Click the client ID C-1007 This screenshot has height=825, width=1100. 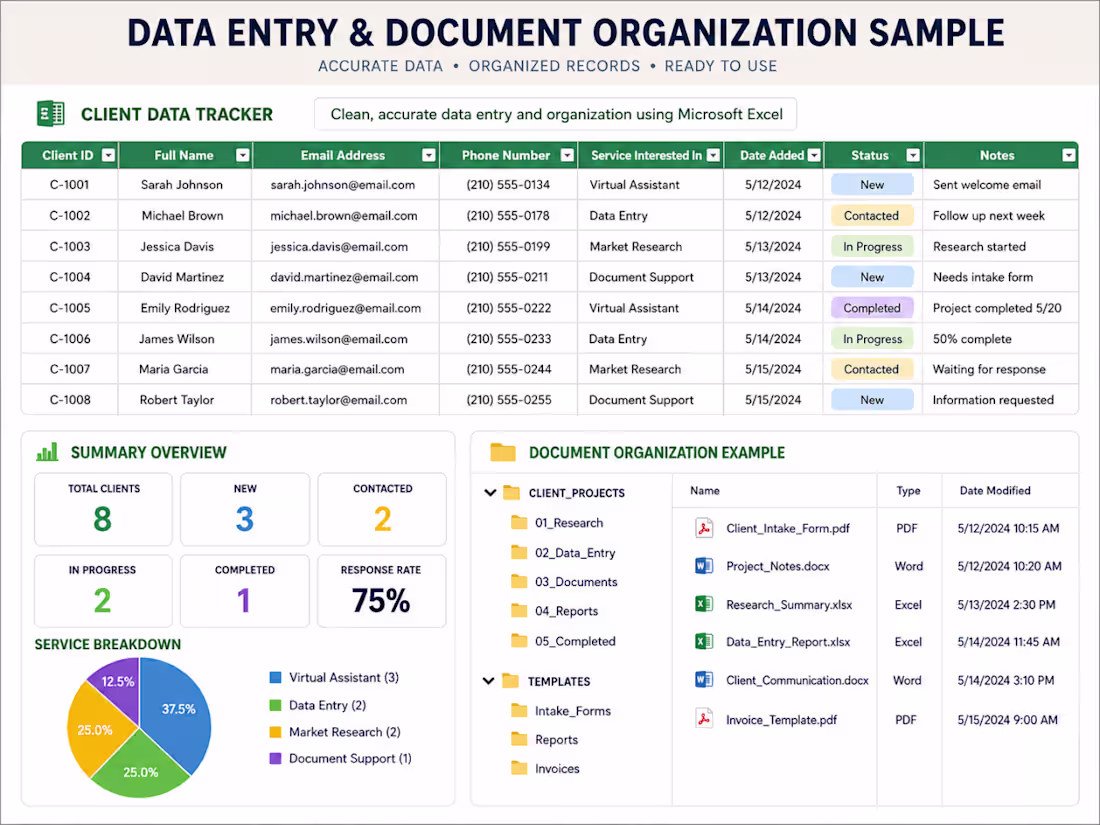(x=69, y=369)
